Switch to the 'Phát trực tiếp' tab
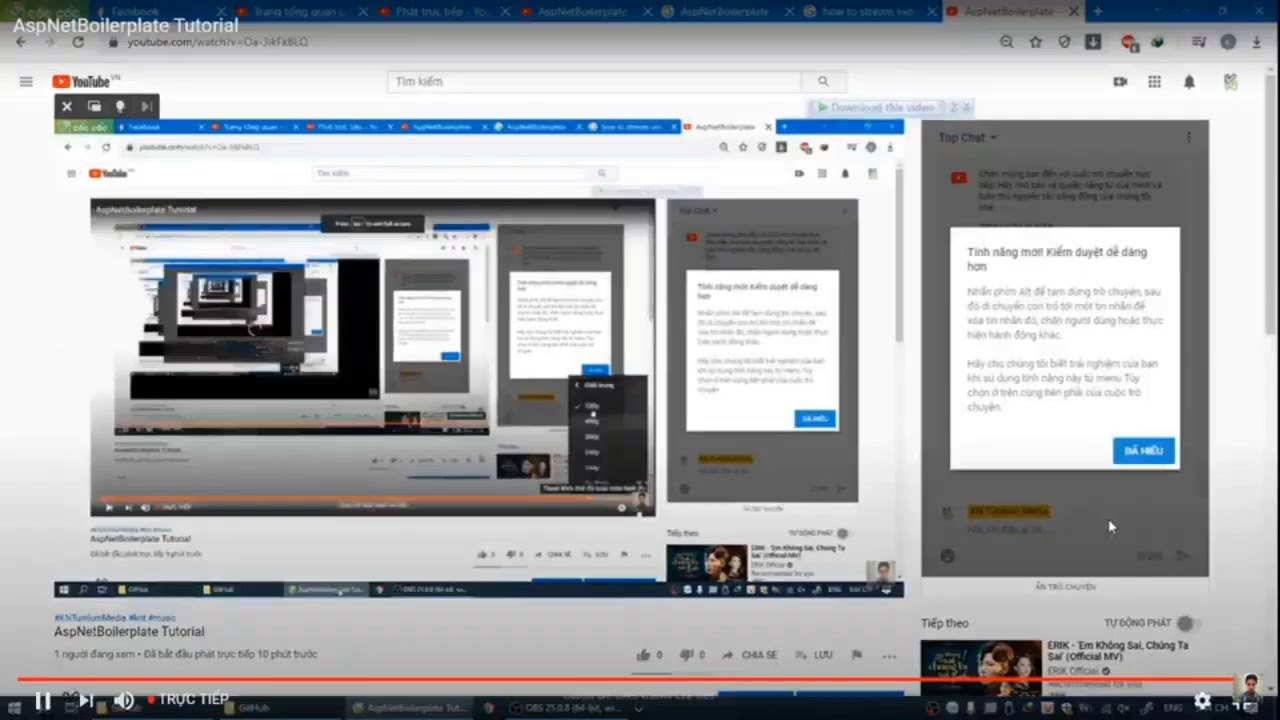 click(x=440, y=12)
